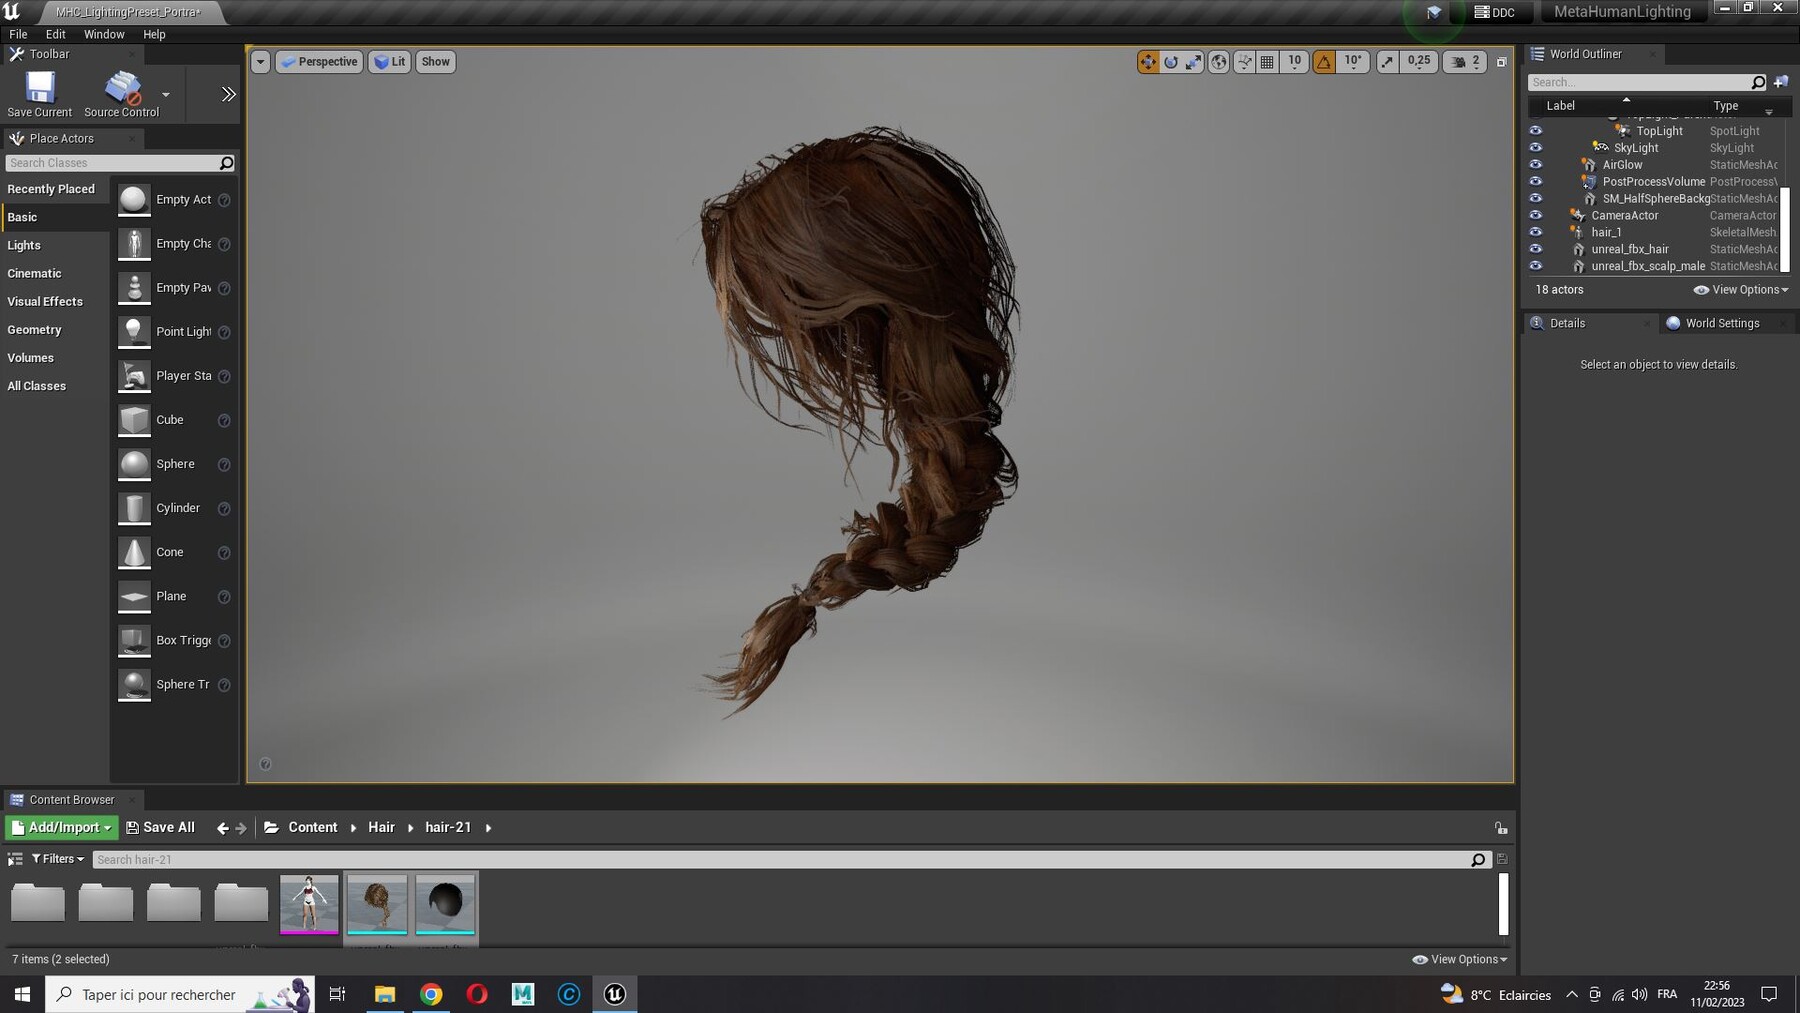
Task: Click the surface snapping icon in viewport
Action: tap(1245, 62)
